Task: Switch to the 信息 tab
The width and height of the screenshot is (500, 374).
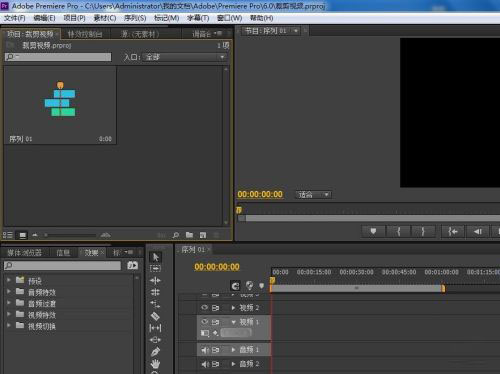Action: pos(63,253)
